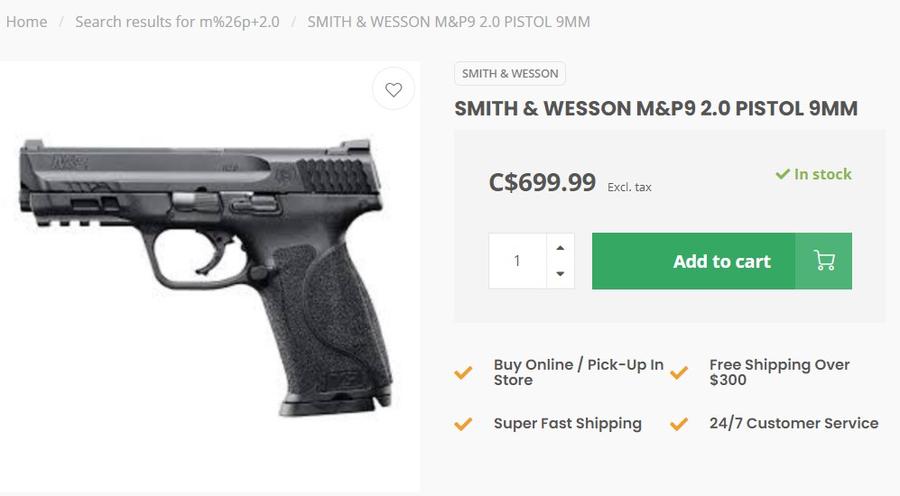Click the C$699.99 price

click(542, 183)
